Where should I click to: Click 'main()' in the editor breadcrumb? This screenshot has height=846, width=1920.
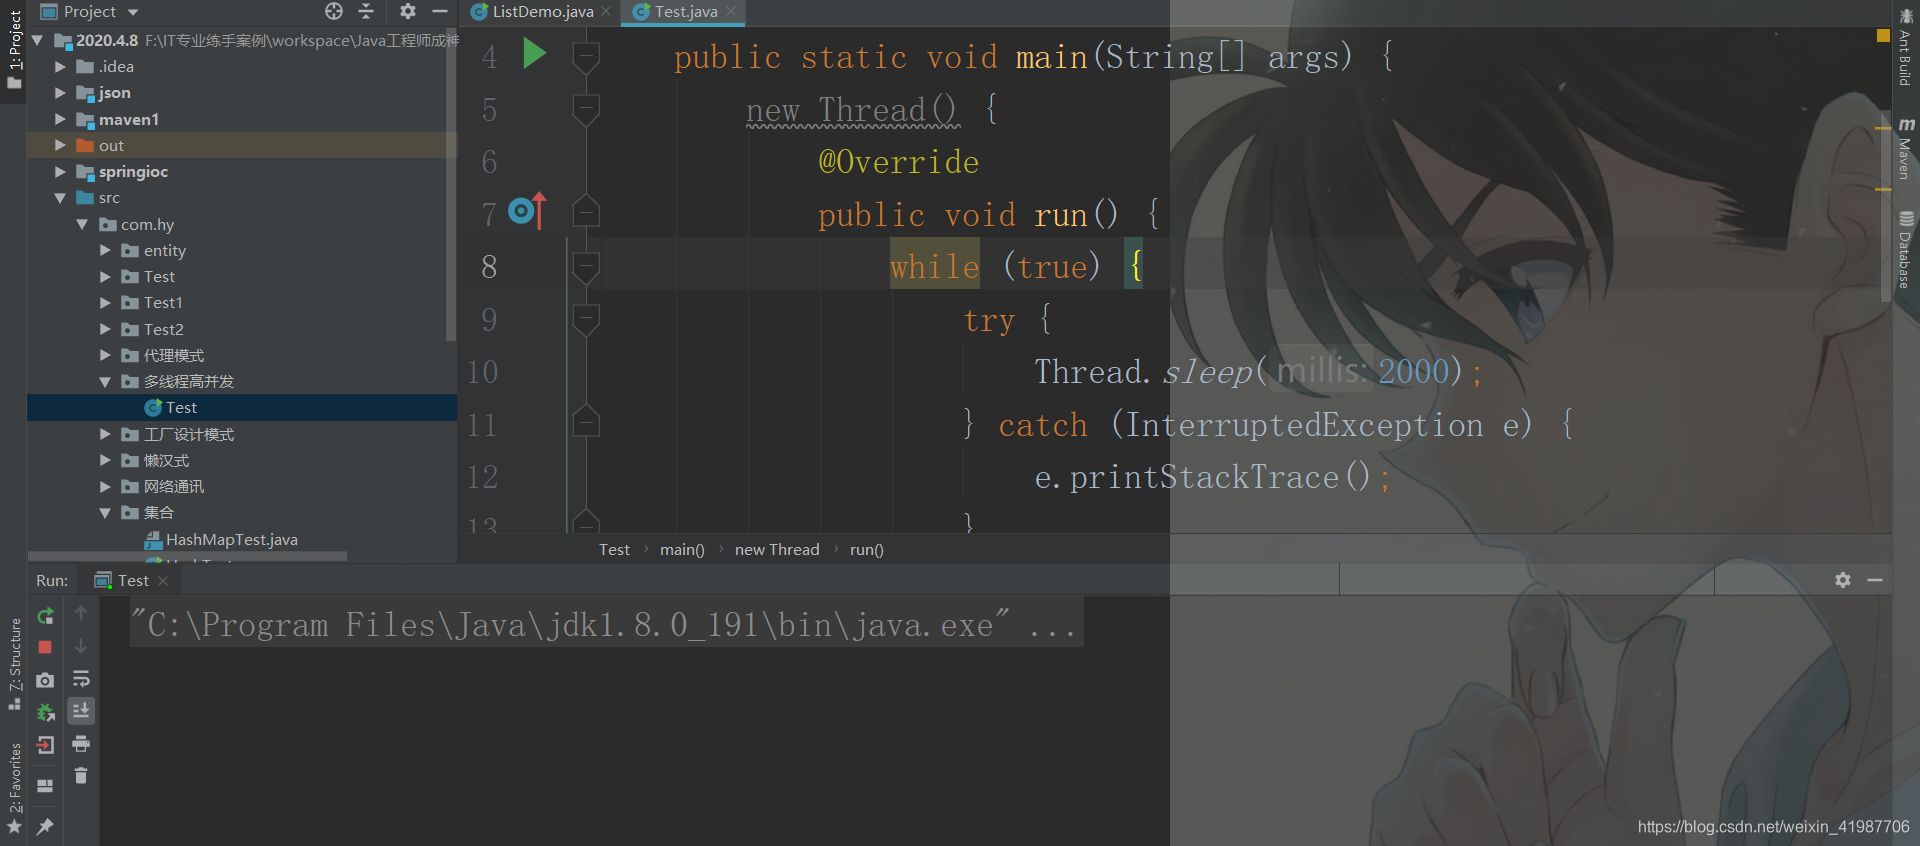point(682,550)
